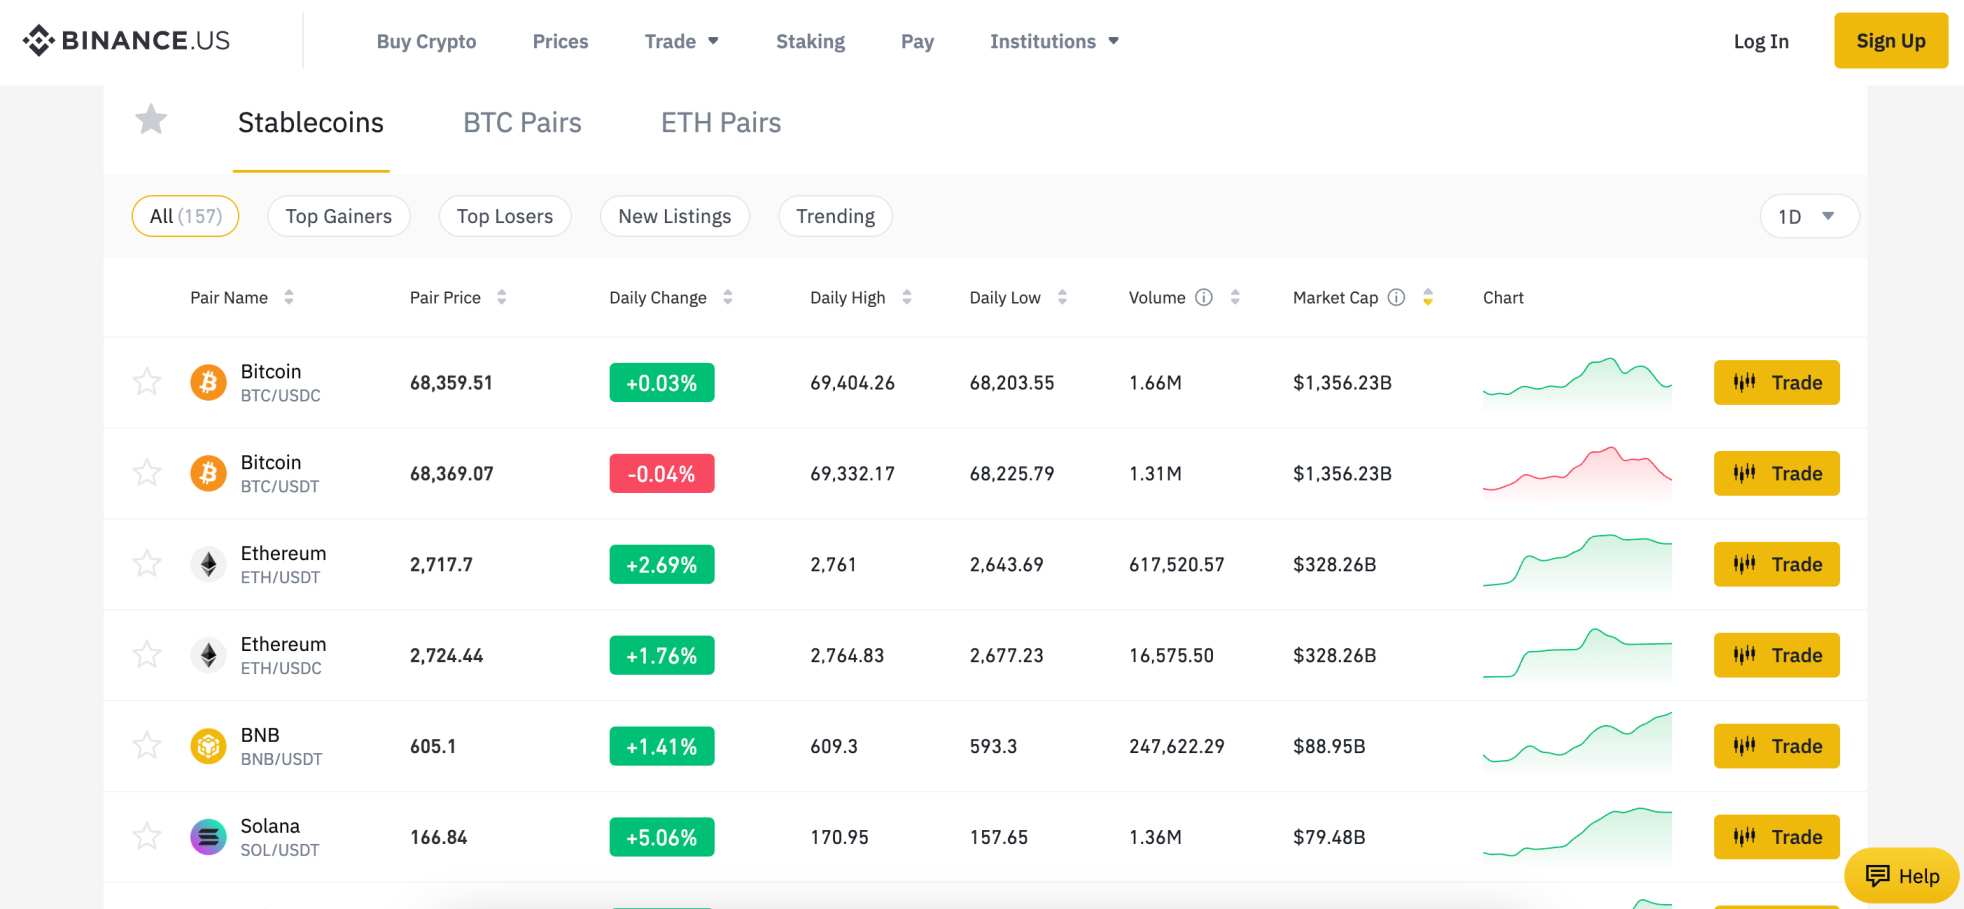Sort by Pair Name arrows
This screenshot has height=909, width=1964.
(289, 297)
